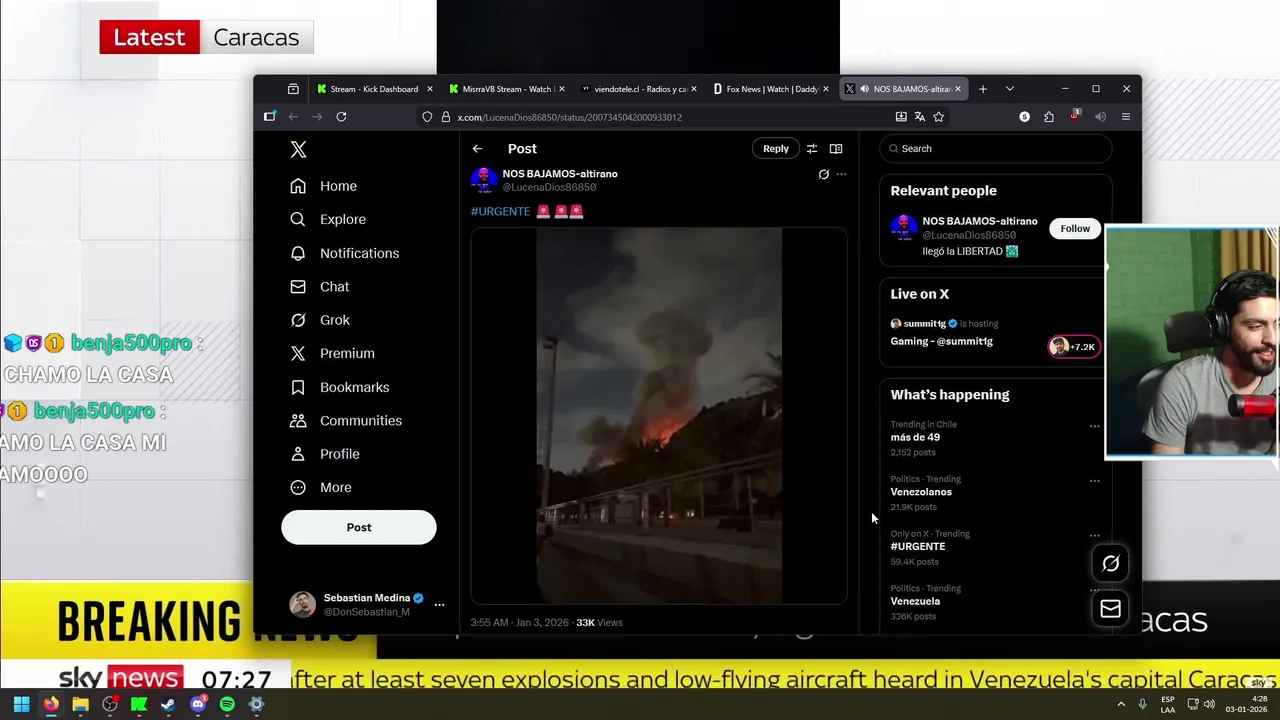The width and height of the screenshot is (1280, 720).
Task: Open the #URGENTE trending topic
Action: pos(918,546)
